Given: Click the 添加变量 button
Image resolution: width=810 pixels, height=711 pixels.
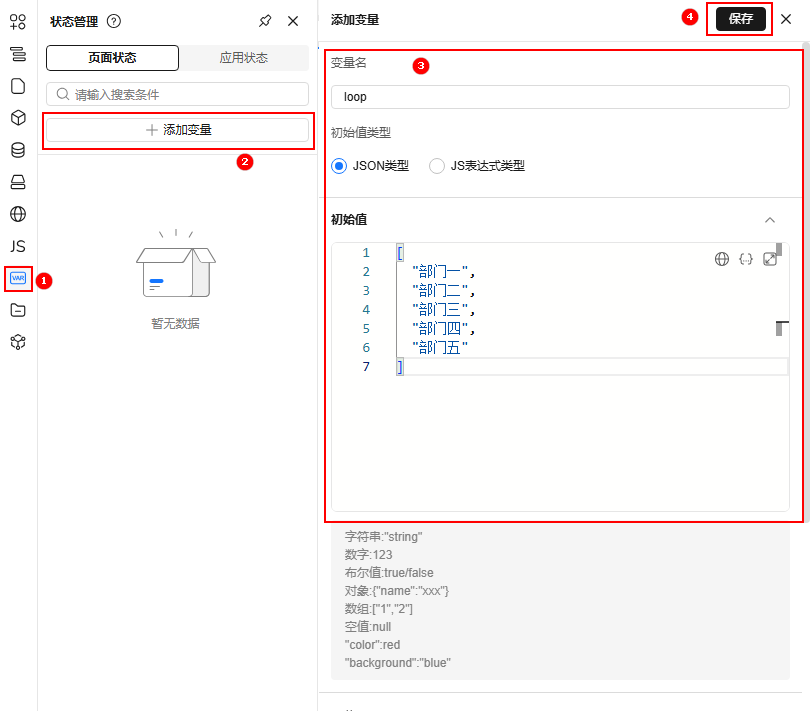Looking at the screenshot, I should (178, 130).
